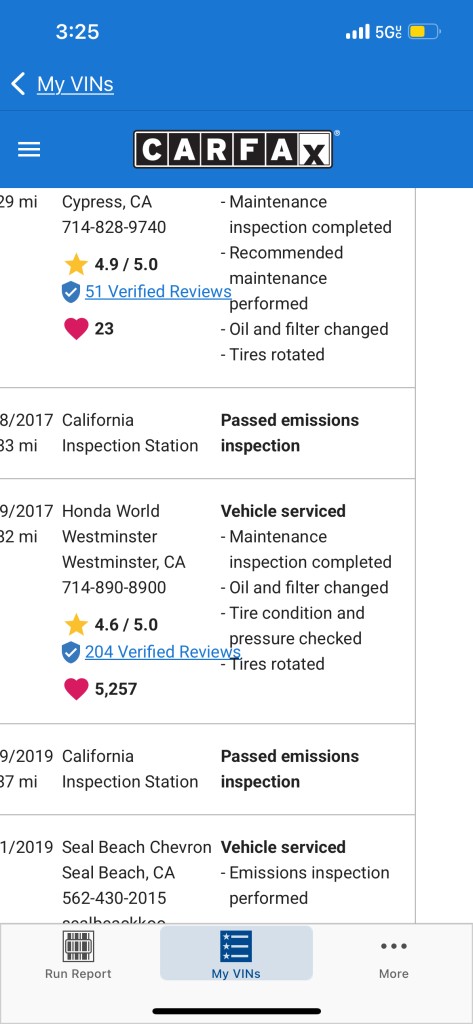The height and width of the screenshot is (1024, 473).
Task: Go back via My VINs link
Action: pyautogui.click(x=75, y=84)
